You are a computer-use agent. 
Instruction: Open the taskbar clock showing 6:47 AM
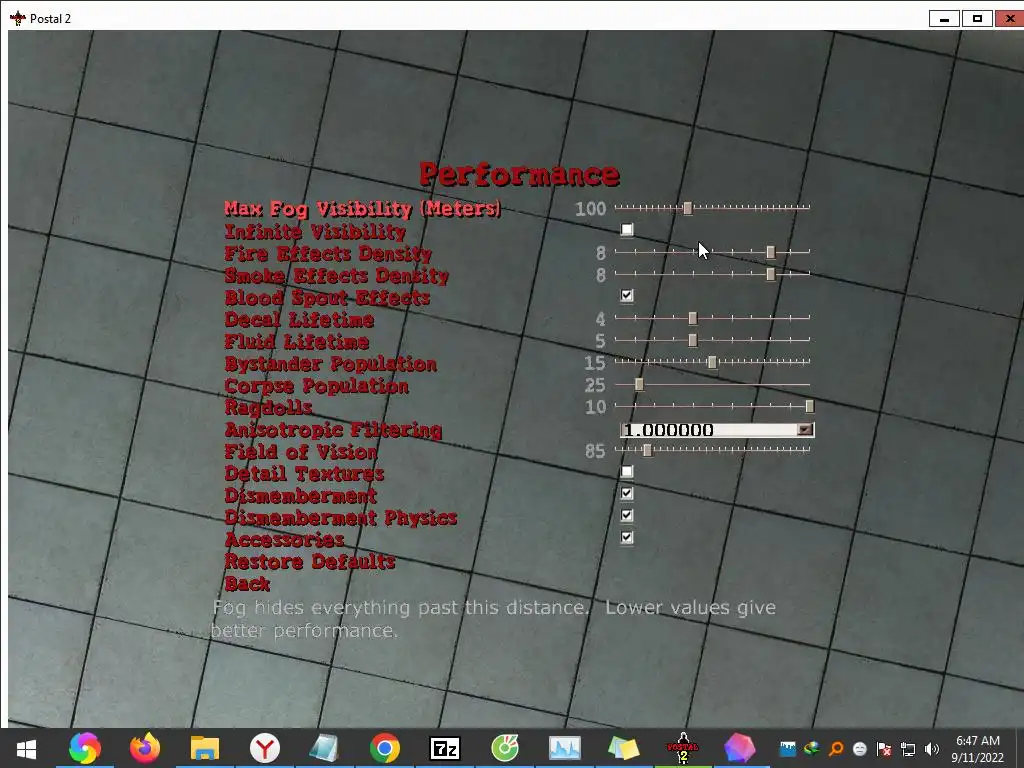click(978, 749)
